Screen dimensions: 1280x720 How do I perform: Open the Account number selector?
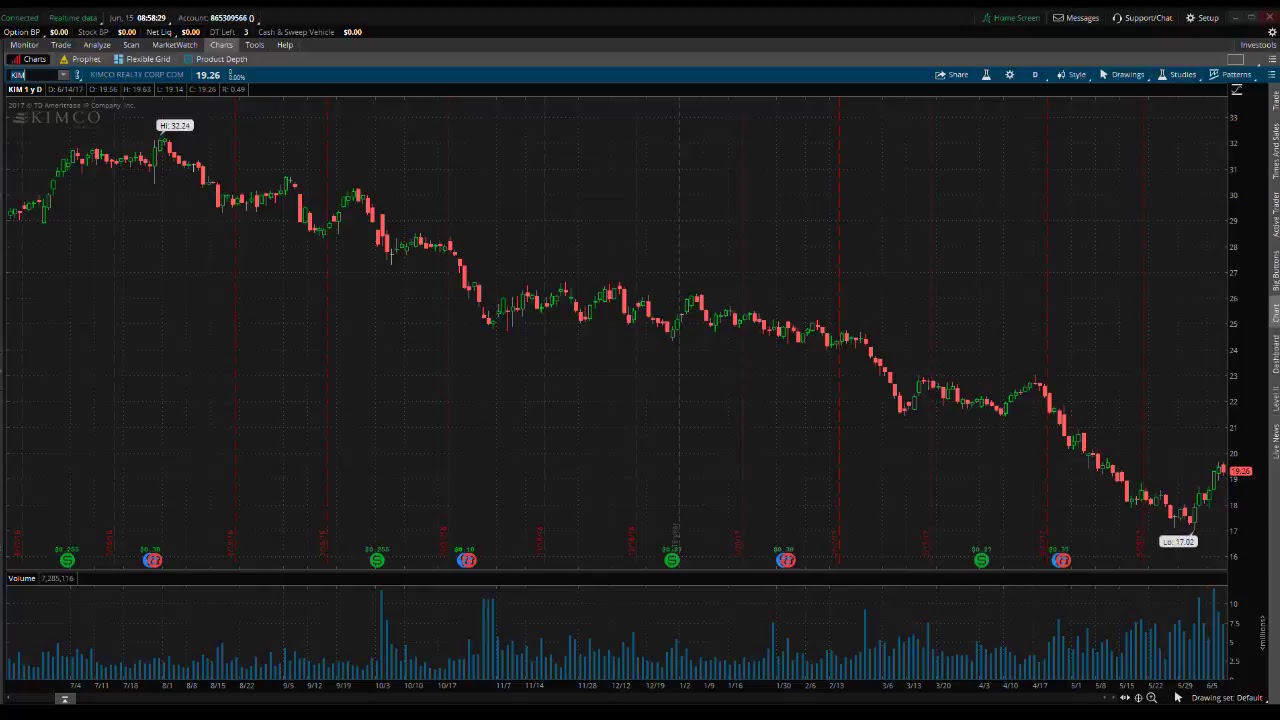(x=216, y=18)
